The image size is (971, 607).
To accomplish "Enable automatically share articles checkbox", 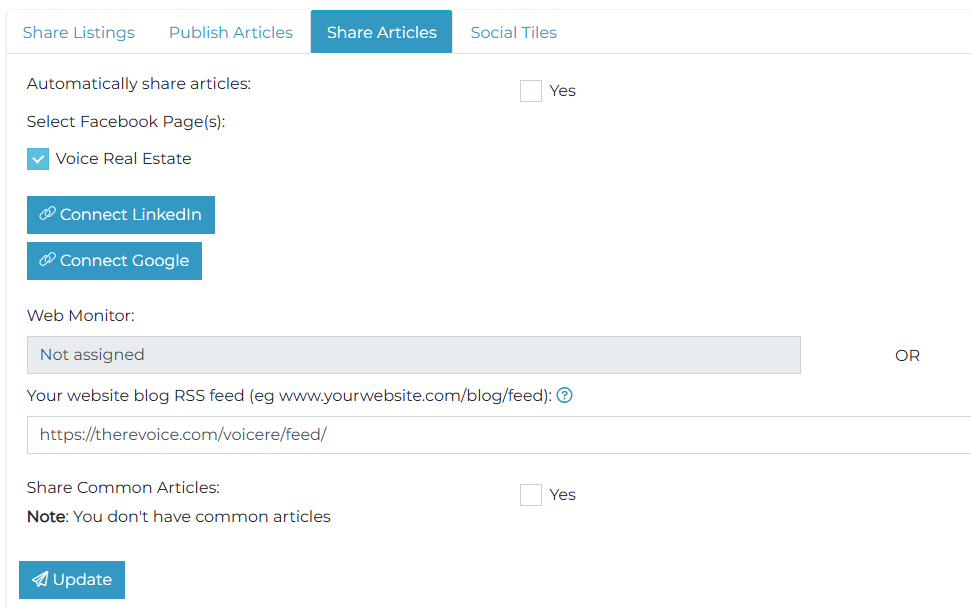I will point(531,91).
